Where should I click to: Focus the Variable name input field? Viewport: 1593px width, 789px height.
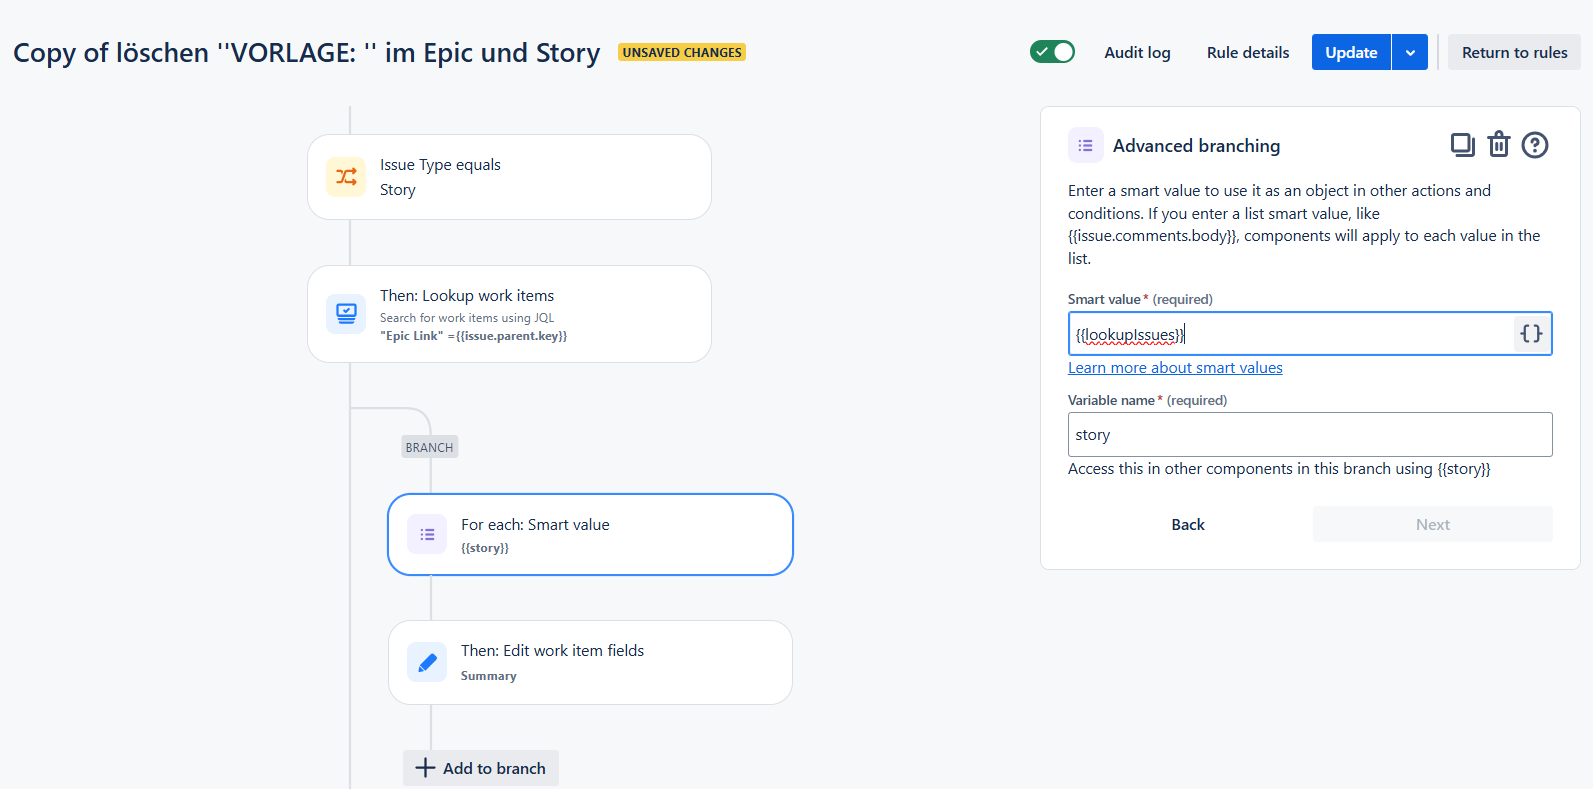pyautogui.click(x=1310, y=435)
